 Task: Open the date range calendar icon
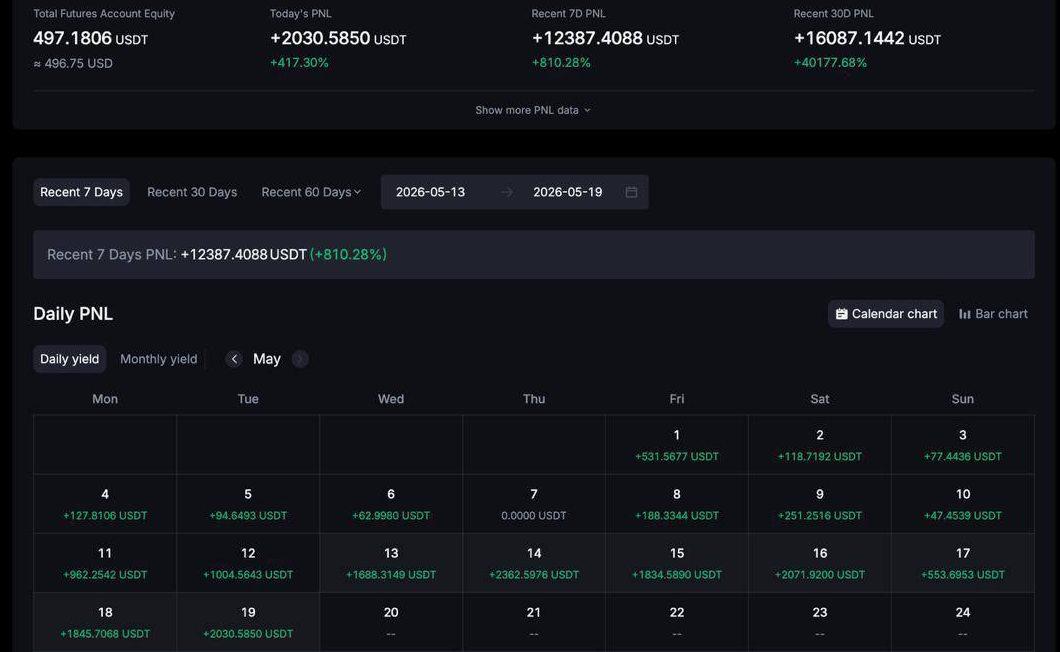pyautogui.click(x=631, y=192)
